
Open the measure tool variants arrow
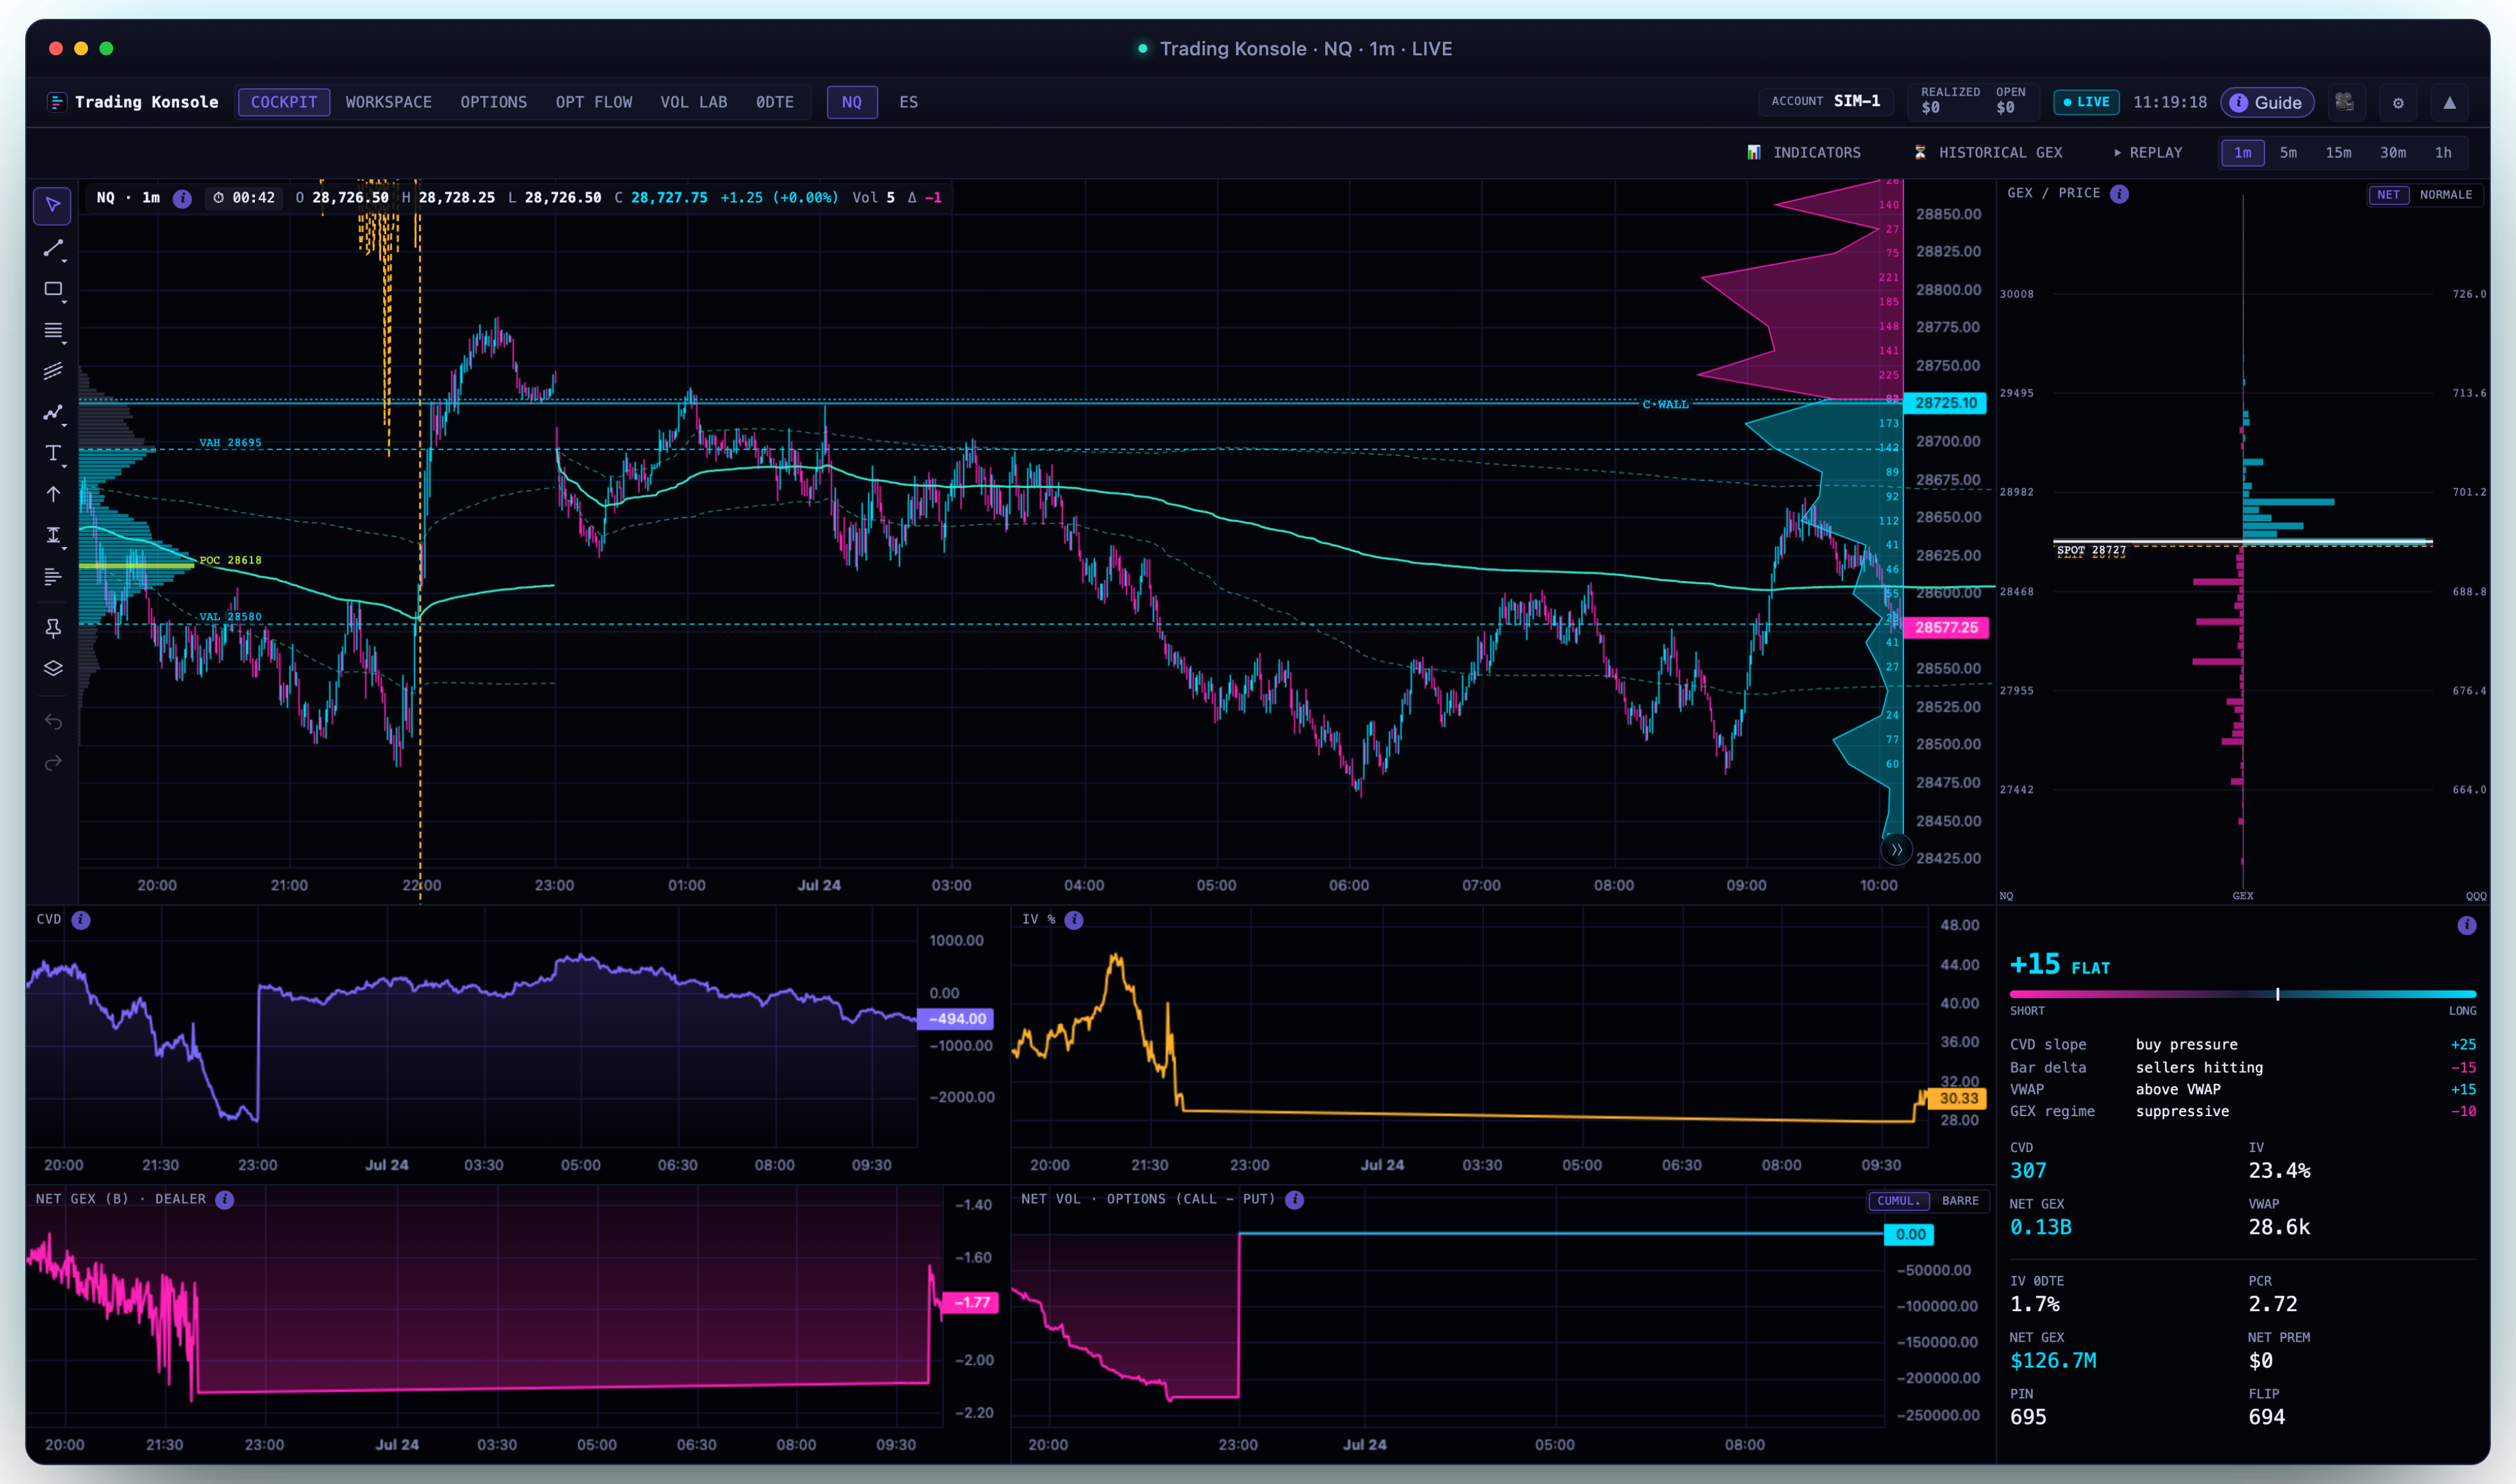point(65,548)
